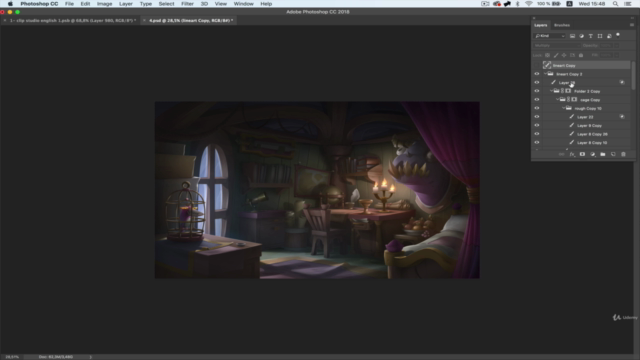
Task: Click the lock transparent pixels icon
Action: (547, 55)
